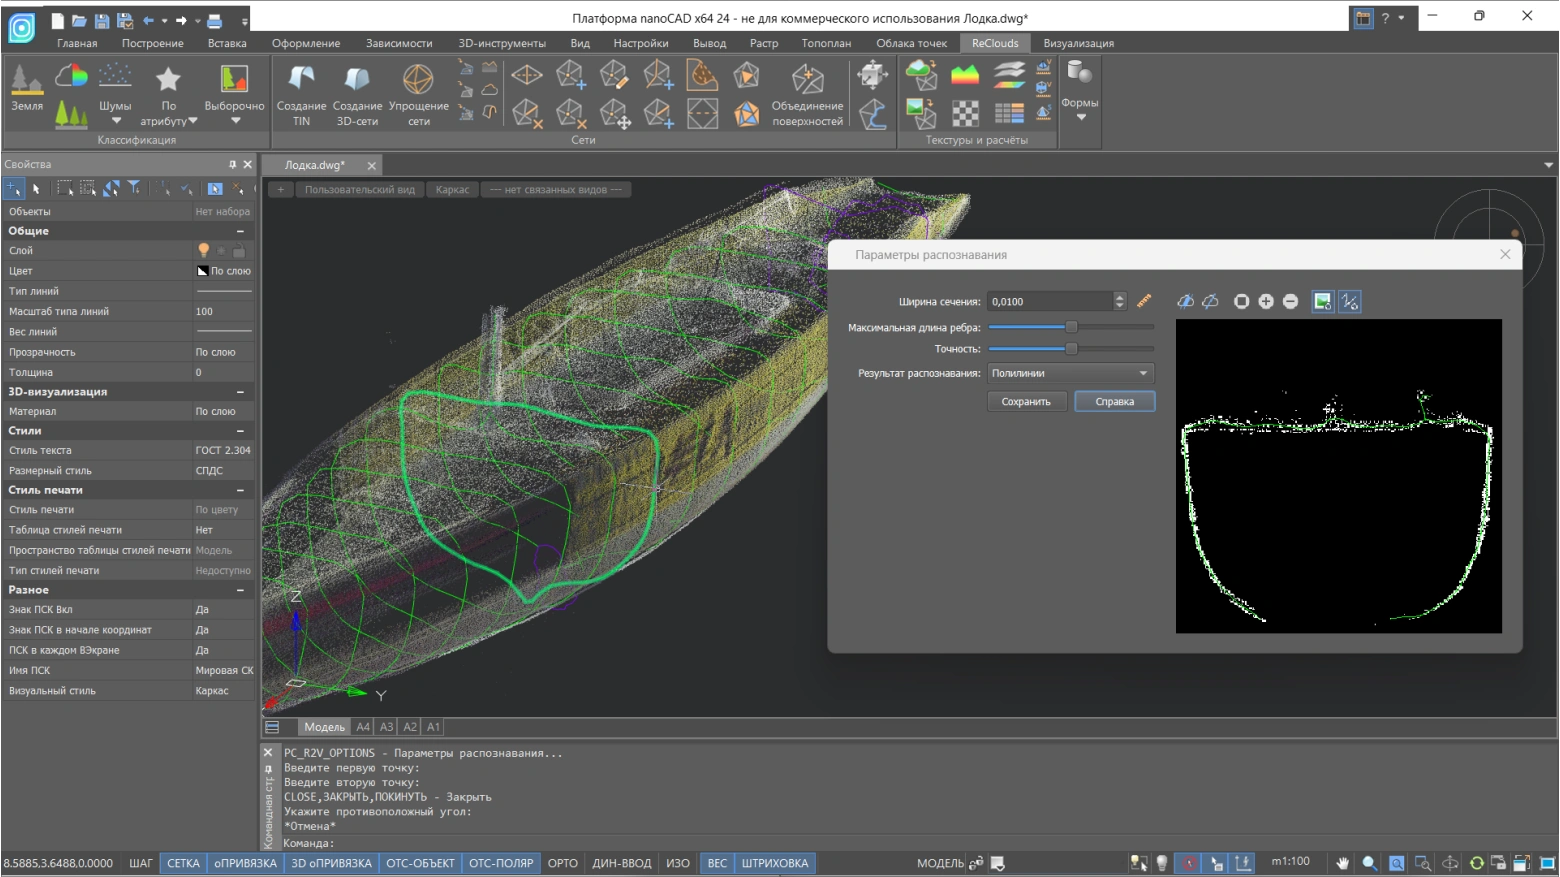Viewport: 1560px width, 877px height.
Task: Open the Облака точек ribbon tab
Action: (x=911, y=43)
